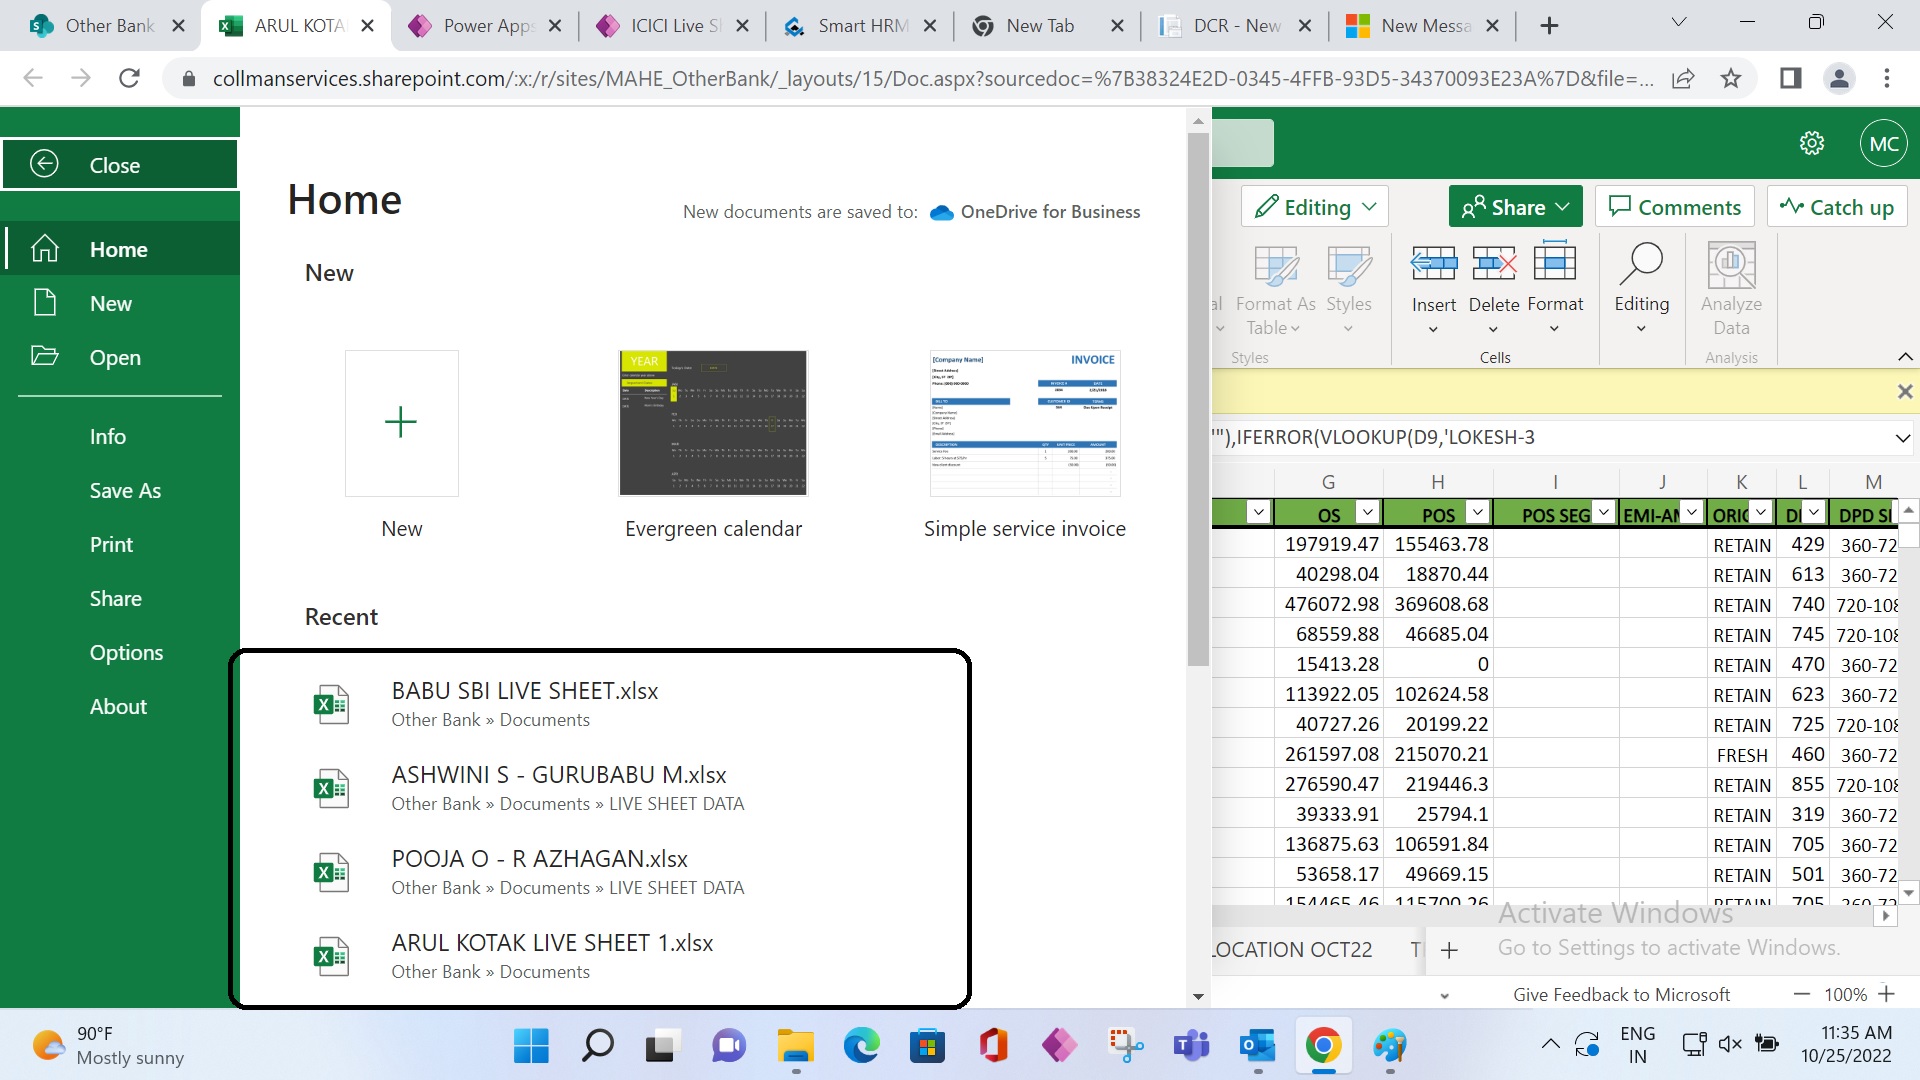Click the Format As Table icon

coord(1275,266)
